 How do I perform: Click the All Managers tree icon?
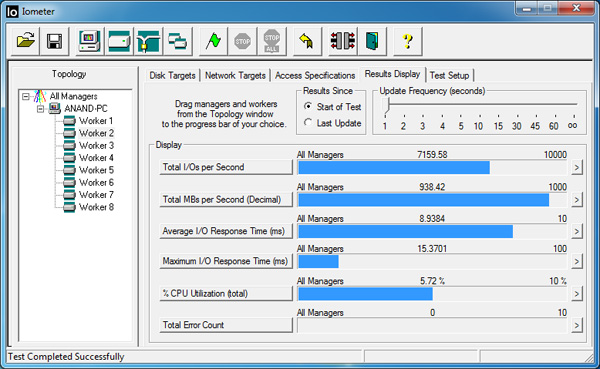click(40, 96)
